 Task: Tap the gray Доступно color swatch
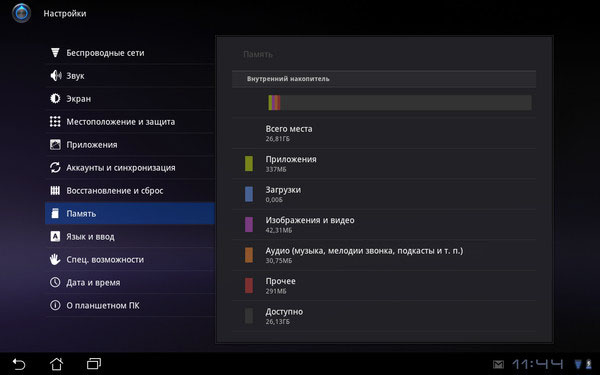pyautogui.click(x=249, y=316)
